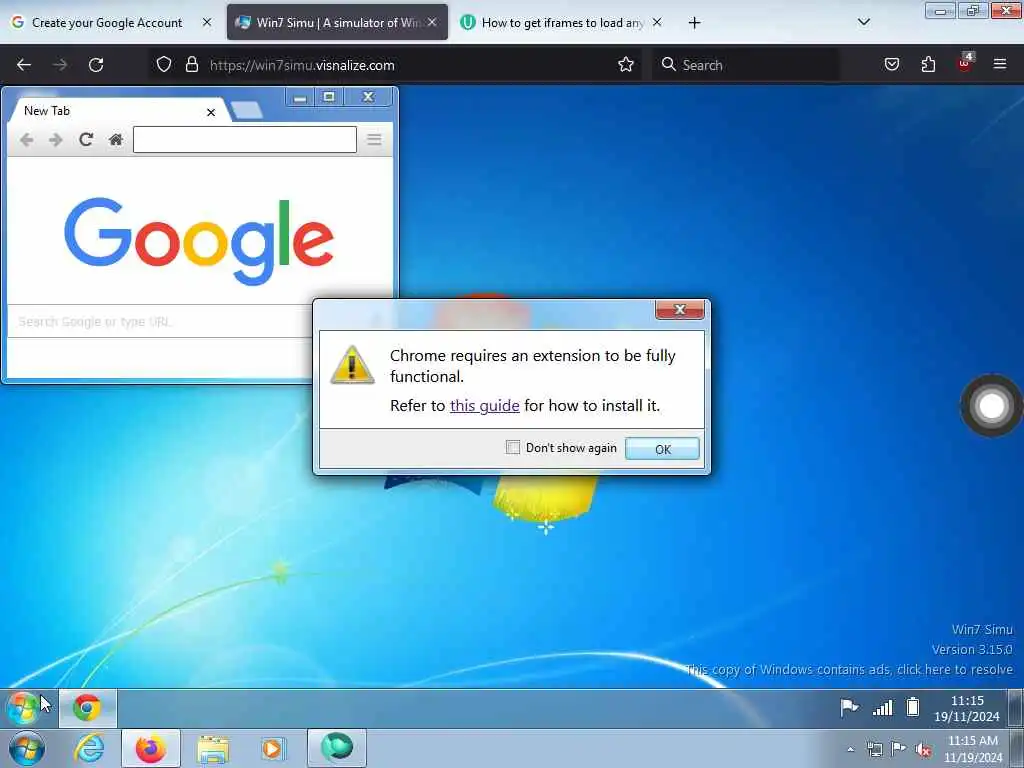Open simulated clock 11:15 19/11/2024

point(967,709)
